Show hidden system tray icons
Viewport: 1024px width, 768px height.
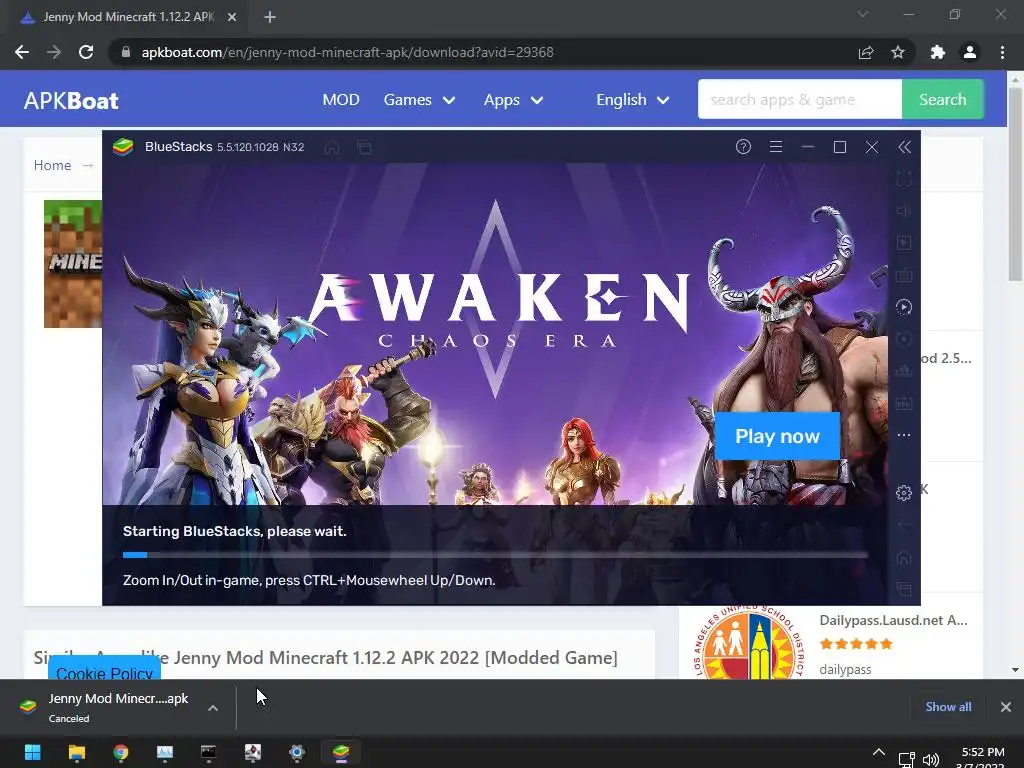[x=879, y=752]
